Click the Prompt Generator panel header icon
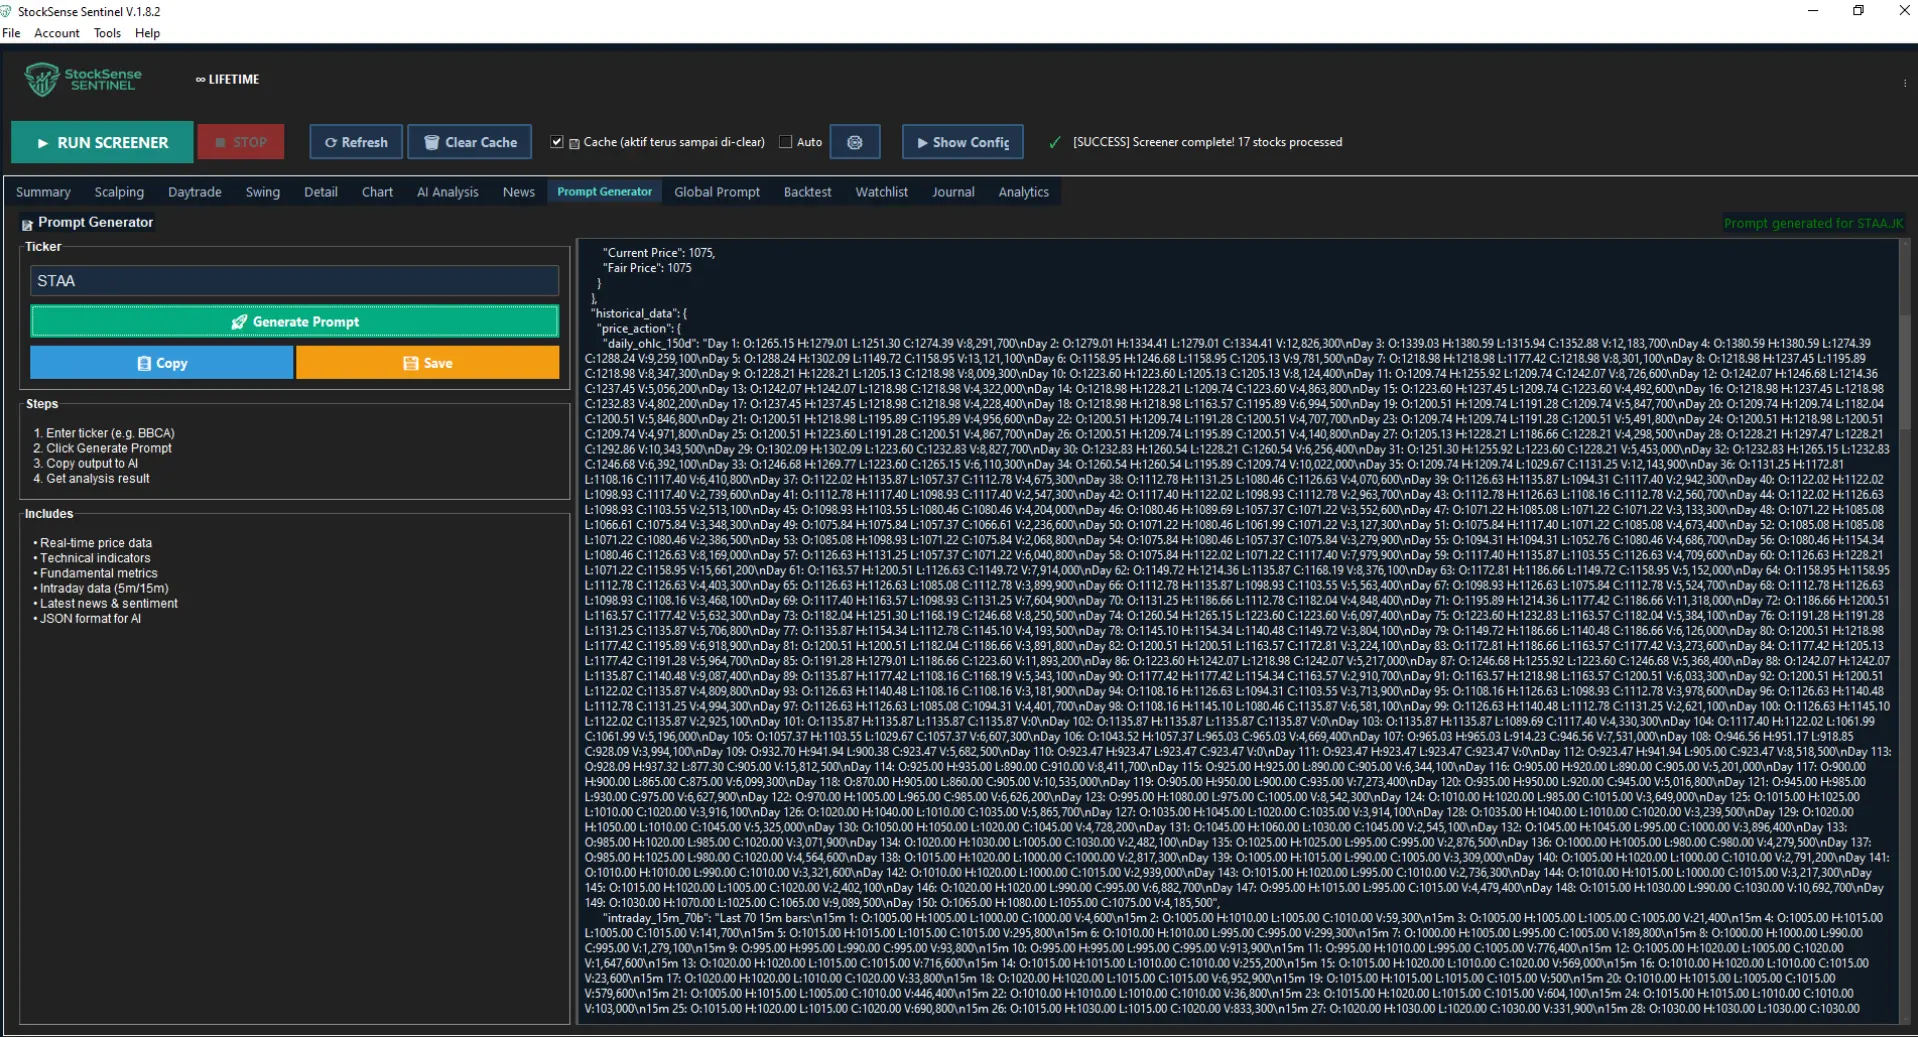1918x1037 pixels. pyautogui.click(x=27, y=224)
